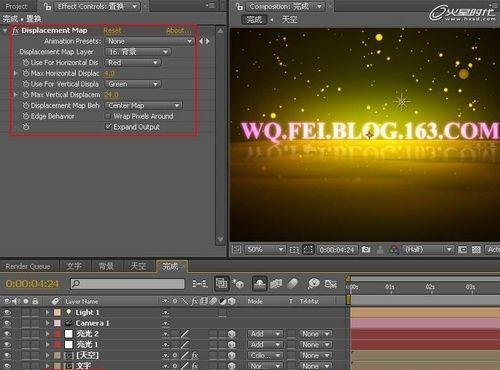Hide the [天空] layer
This screenshot has height=370, width=500.
pos(7,355)
